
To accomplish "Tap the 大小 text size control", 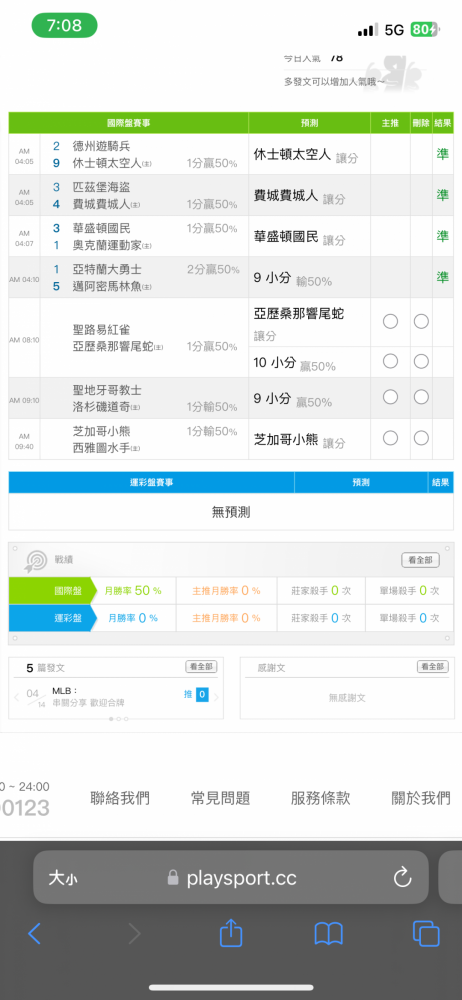I will tap(63, 878).
